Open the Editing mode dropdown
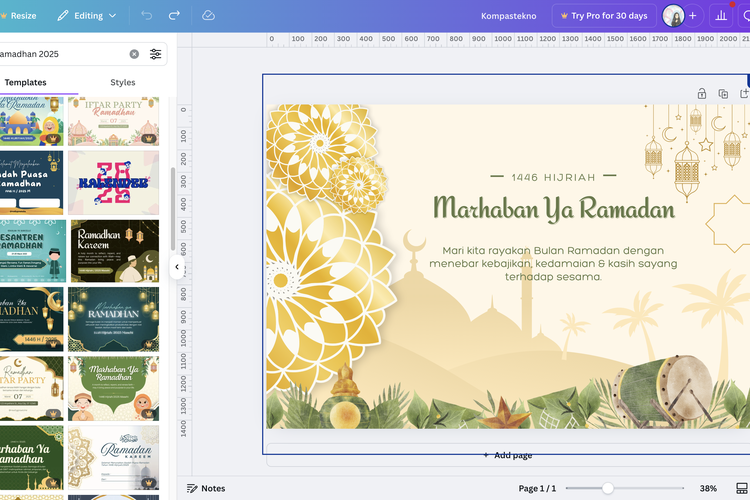The image size is (750, 500). pyautogui.click(x=87, y=16)
